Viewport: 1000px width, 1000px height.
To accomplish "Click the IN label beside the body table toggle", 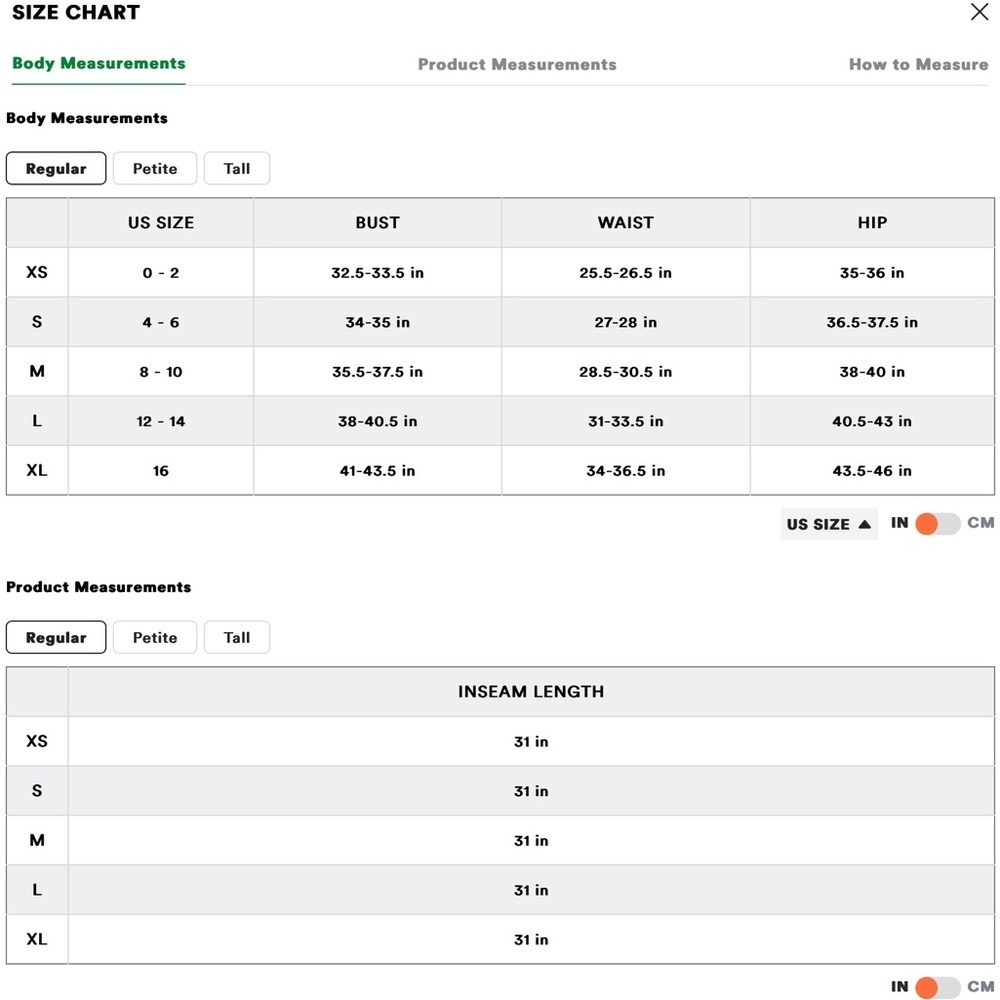I will (x=899, y=523).
